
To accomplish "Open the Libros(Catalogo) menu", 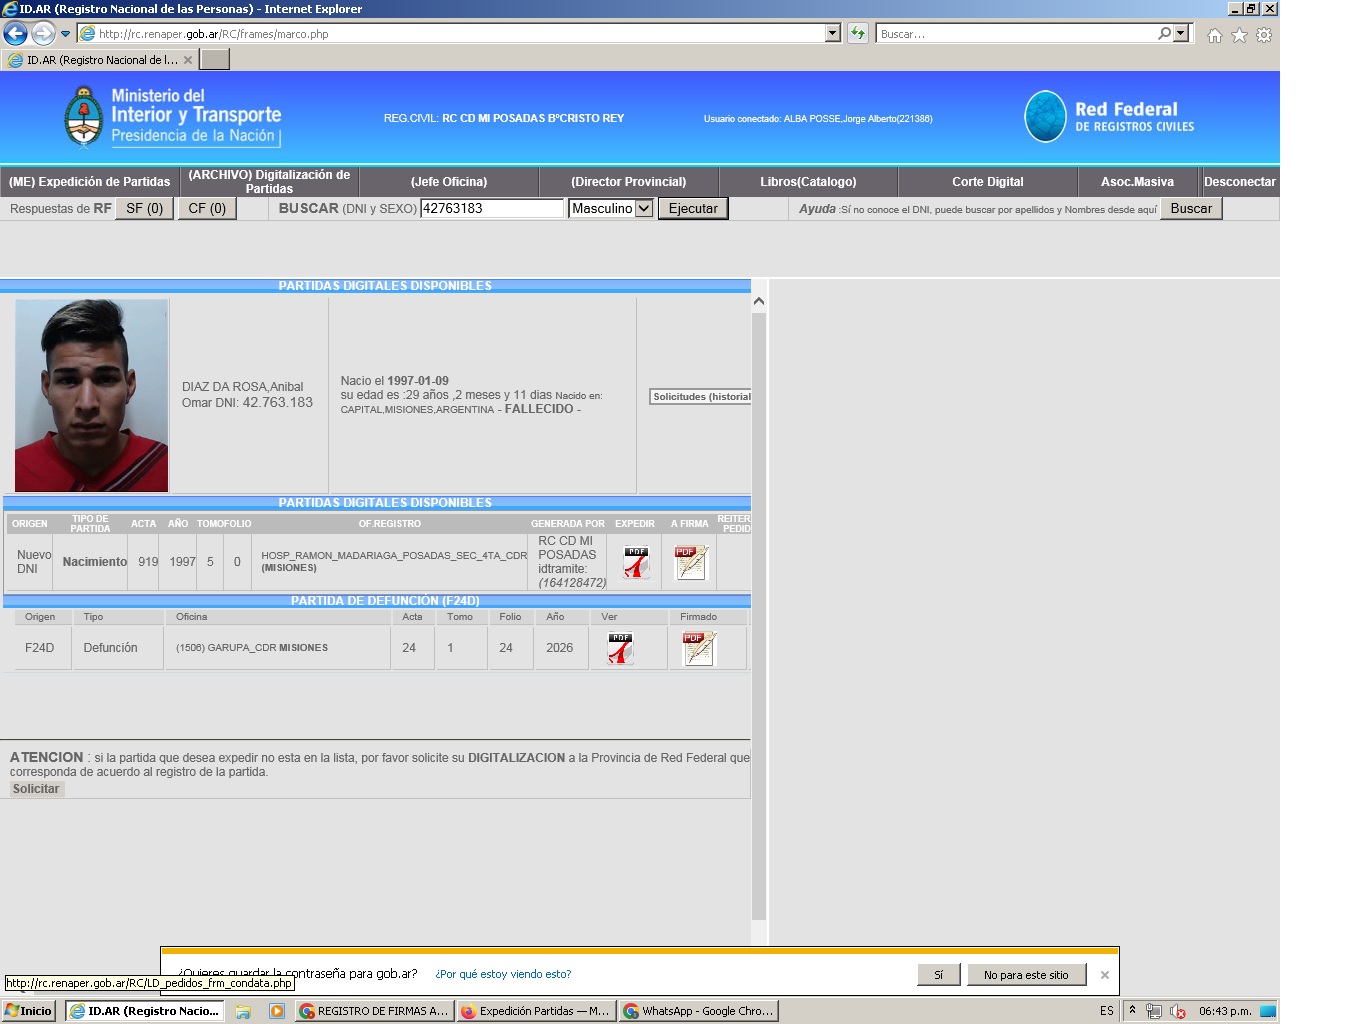I will click(x=808, y=182).
